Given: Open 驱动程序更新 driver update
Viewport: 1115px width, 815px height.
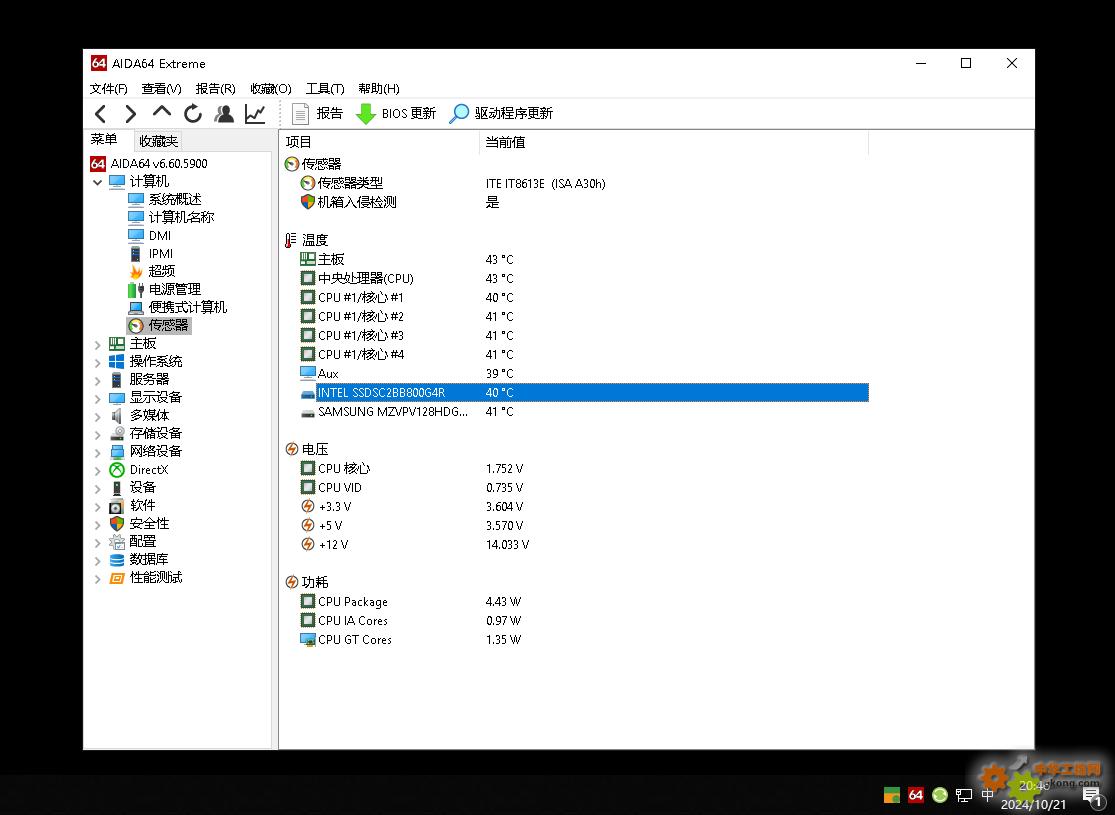Looking at the screenshot, I should click(x=501, y=114).
